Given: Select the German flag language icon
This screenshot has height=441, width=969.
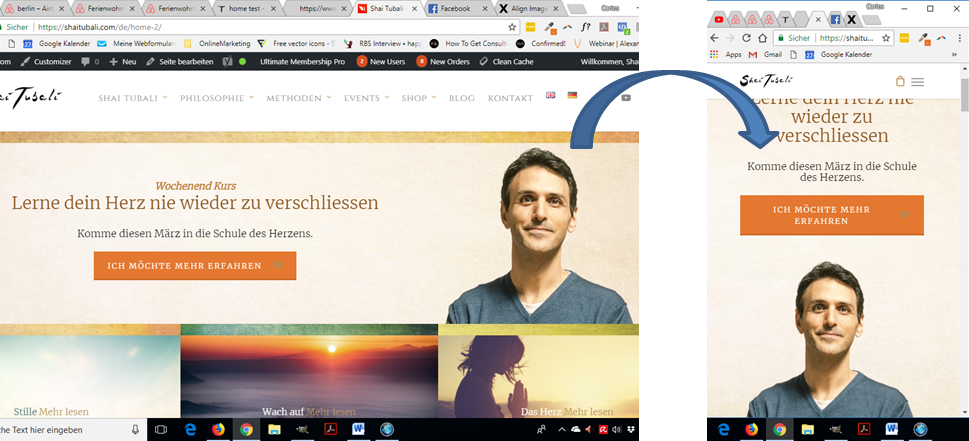Looking at the screenshot, I should click(x=572, y=96).
